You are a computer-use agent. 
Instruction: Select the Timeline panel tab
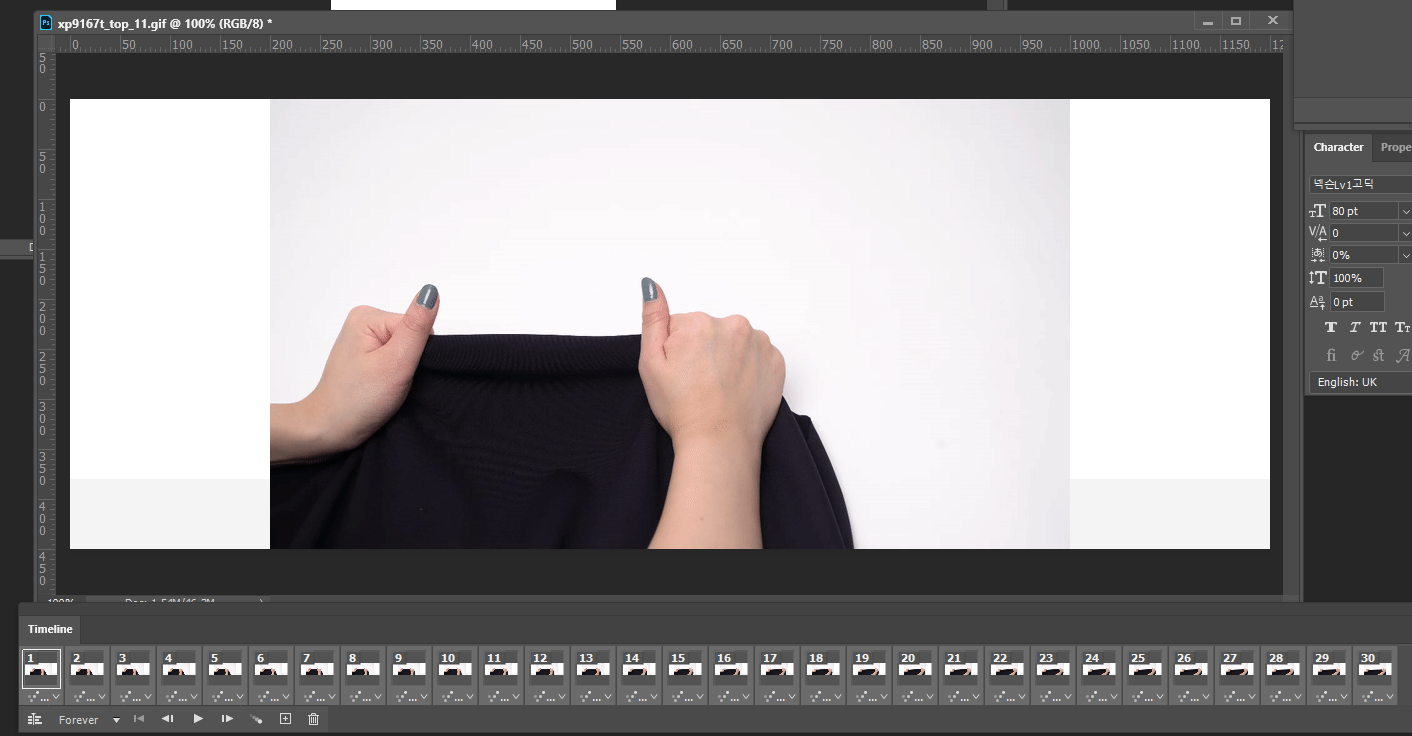50,629
